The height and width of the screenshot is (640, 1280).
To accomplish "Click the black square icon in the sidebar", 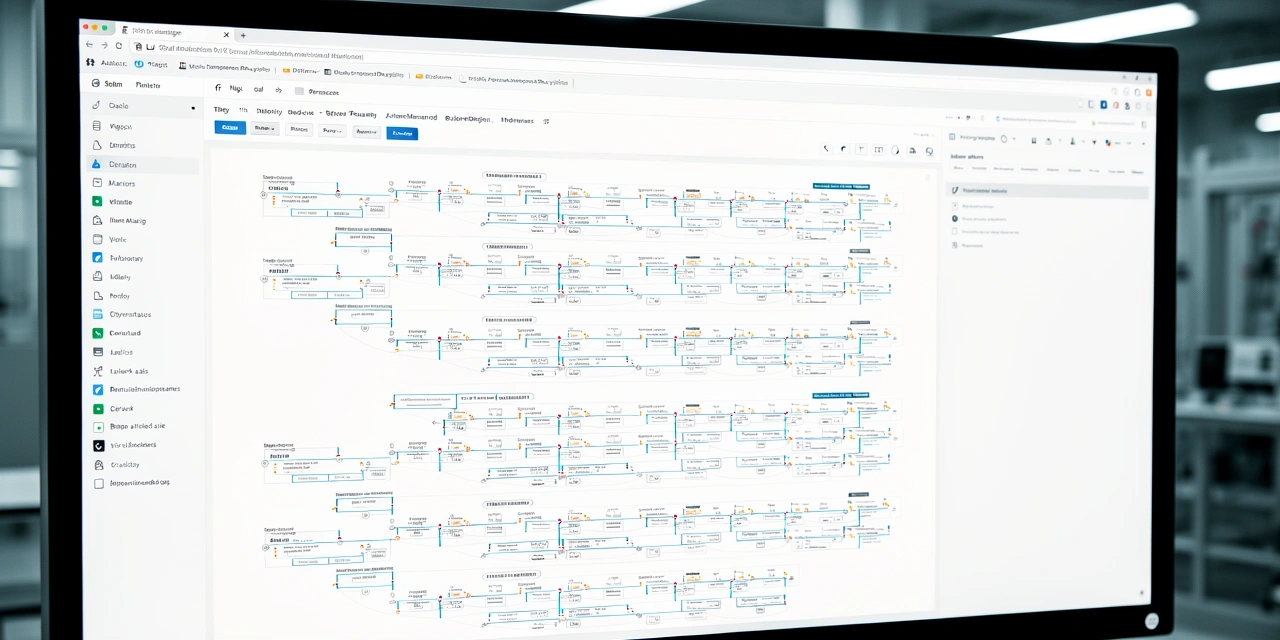I will pos(98,445).
